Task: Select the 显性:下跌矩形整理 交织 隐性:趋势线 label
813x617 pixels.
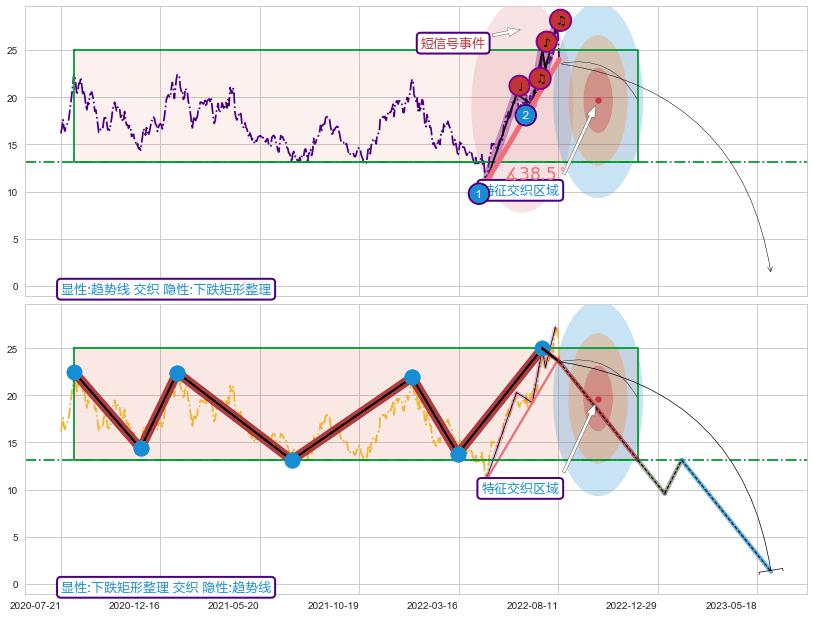Action: (166, 587)
